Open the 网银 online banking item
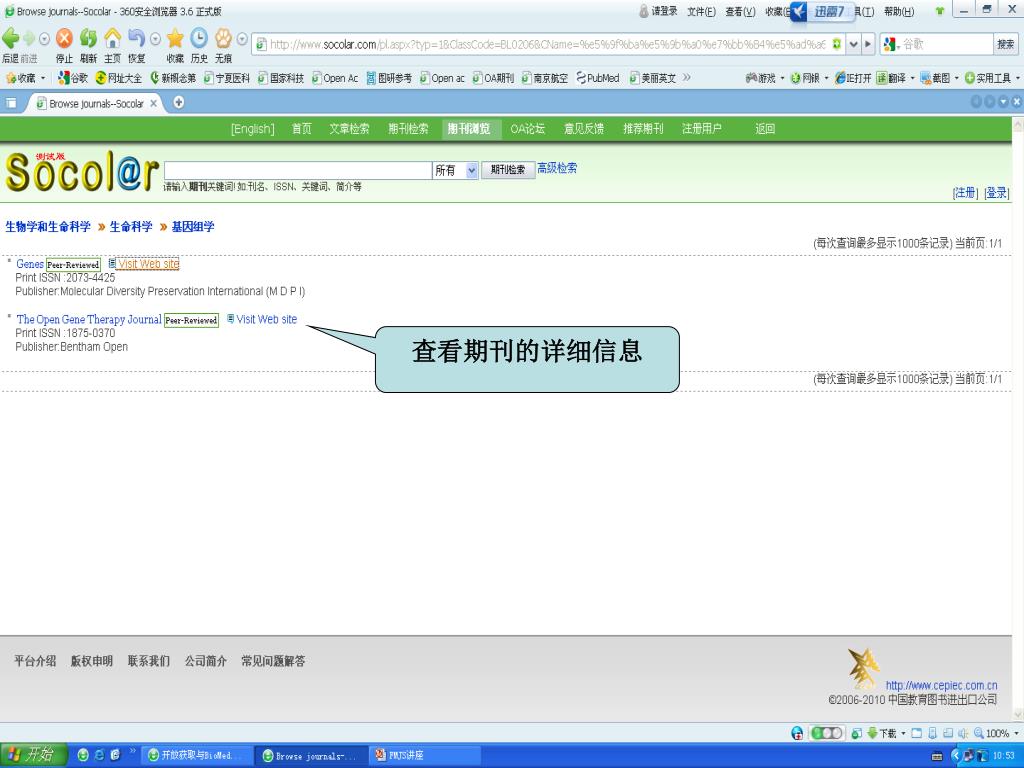Image resolution: width=1024 pixels, height=768 pixels. (806, 78)
